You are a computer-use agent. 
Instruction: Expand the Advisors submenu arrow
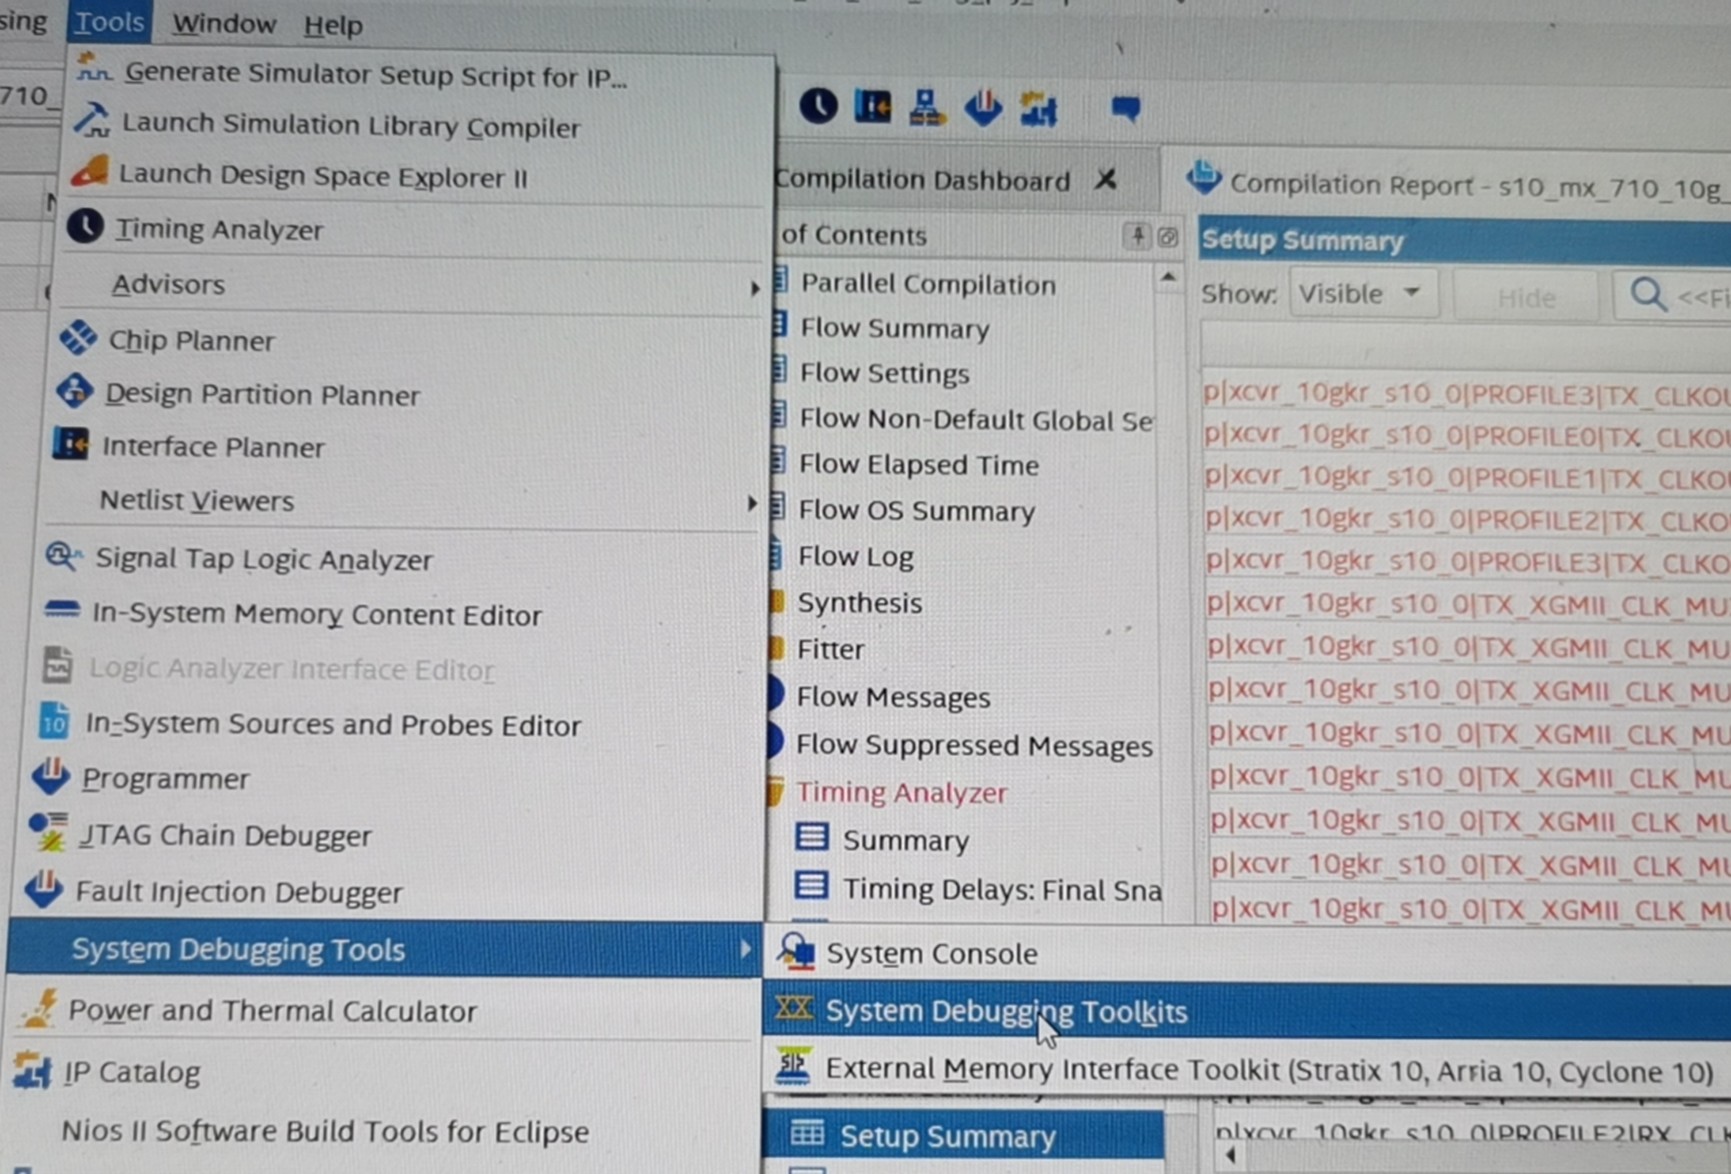(754, 287)
